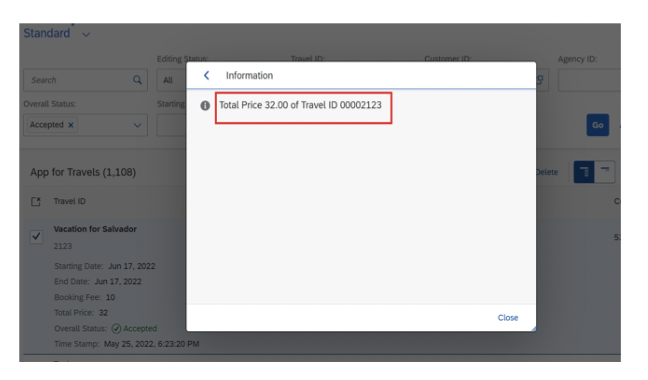Click the back arrow in Information dialog
Screen dimensions: 648x380
206,75
